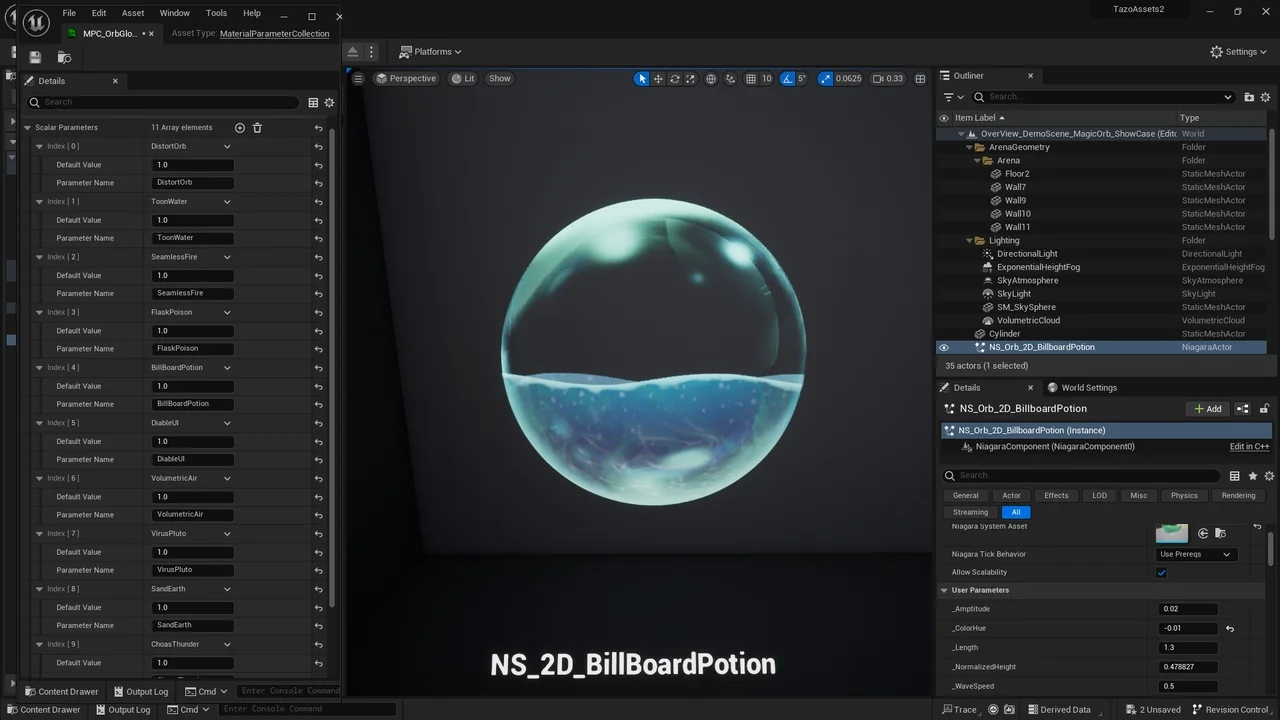Toggle angle snapping set to 5 degrees
The width and height of the screenshot is (1280, 720).
(x=787, y=78)
